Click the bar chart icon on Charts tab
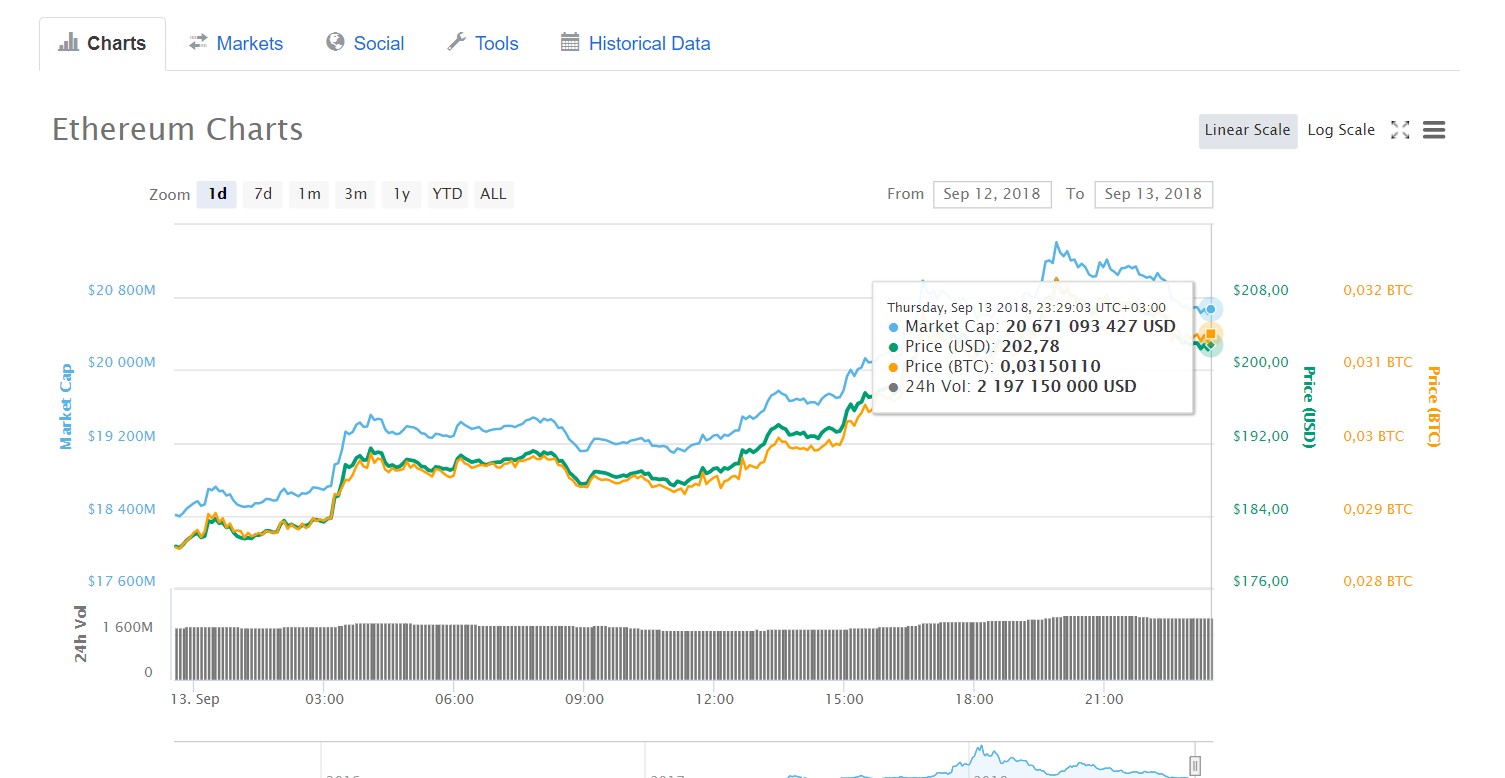 68,43
